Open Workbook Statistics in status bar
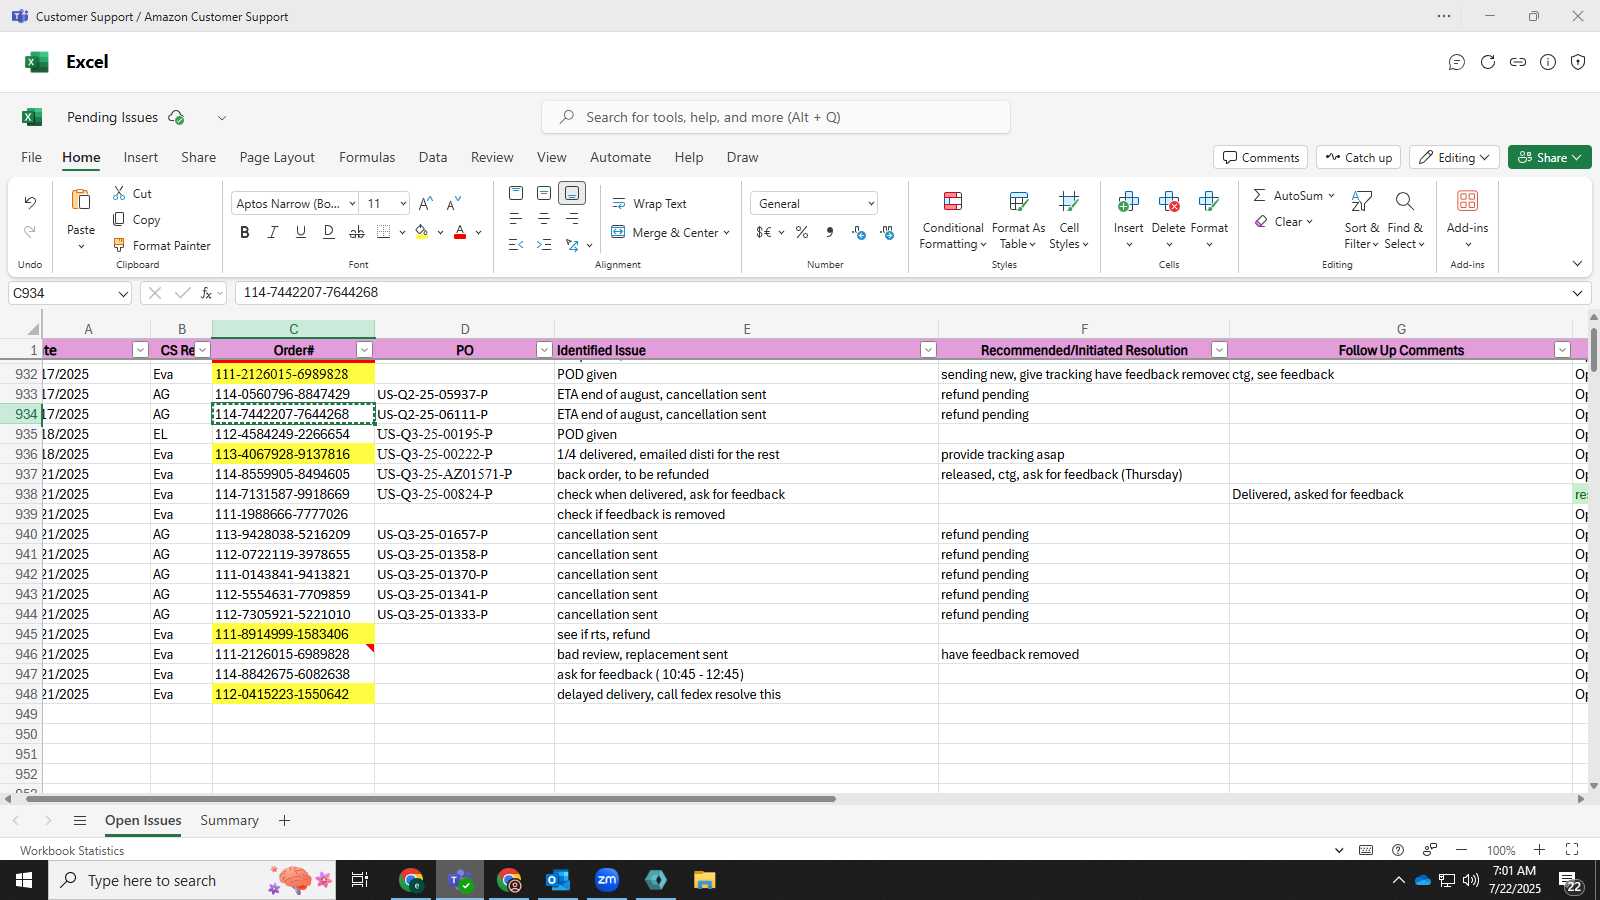 (72, 851)
